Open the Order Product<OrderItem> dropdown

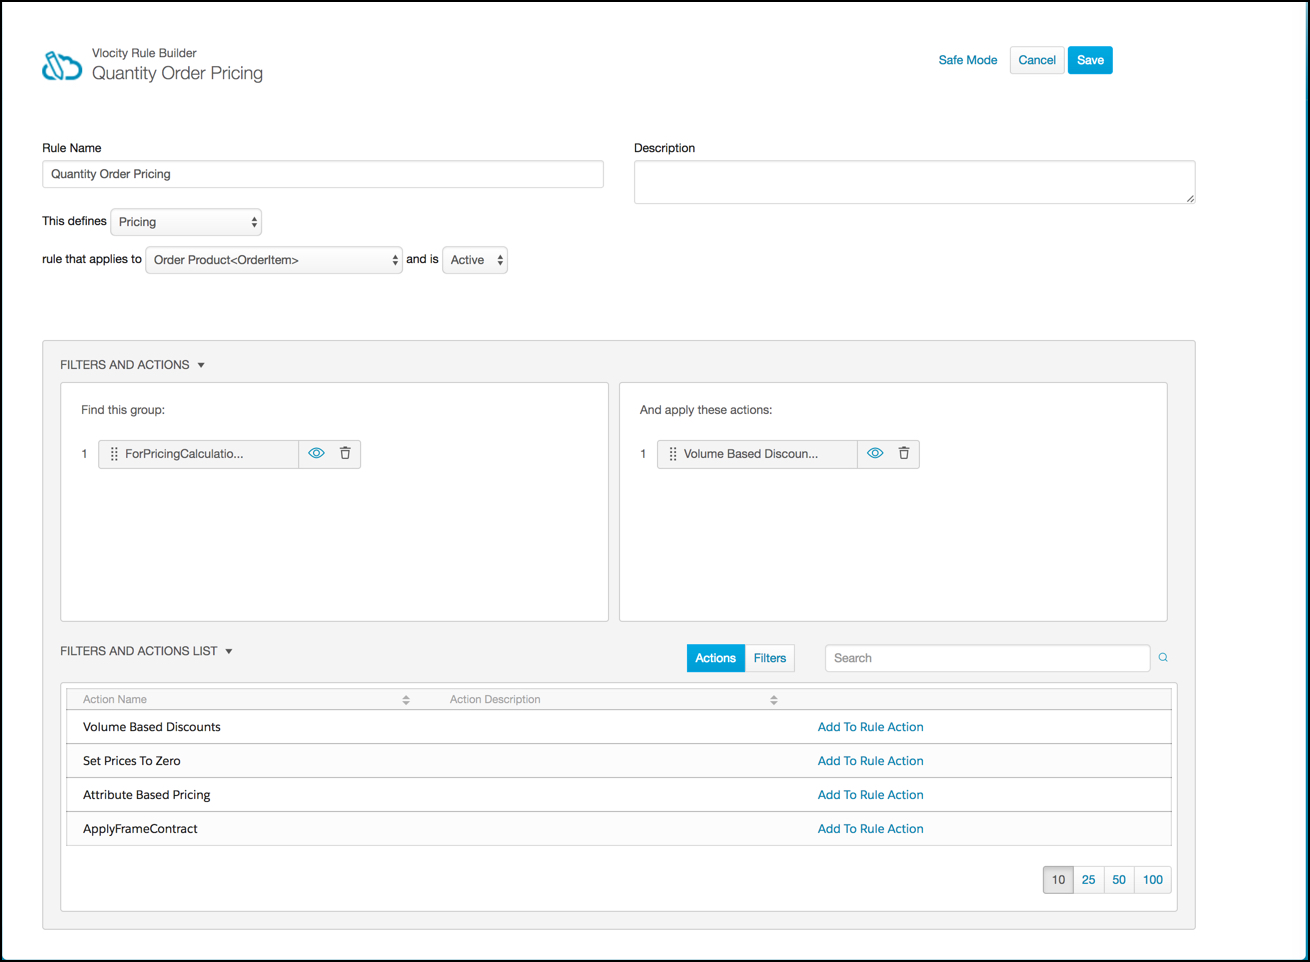coord(274,260)
